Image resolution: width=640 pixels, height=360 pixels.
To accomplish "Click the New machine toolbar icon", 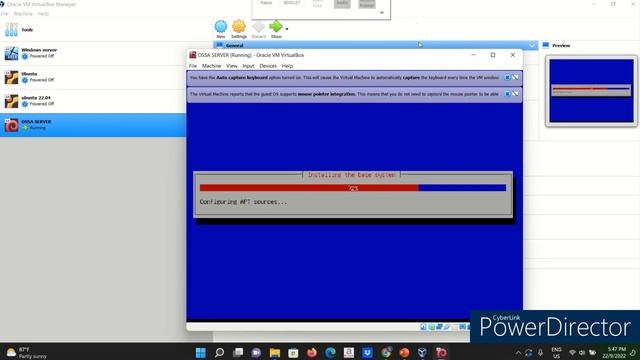I will coord(221,27).
